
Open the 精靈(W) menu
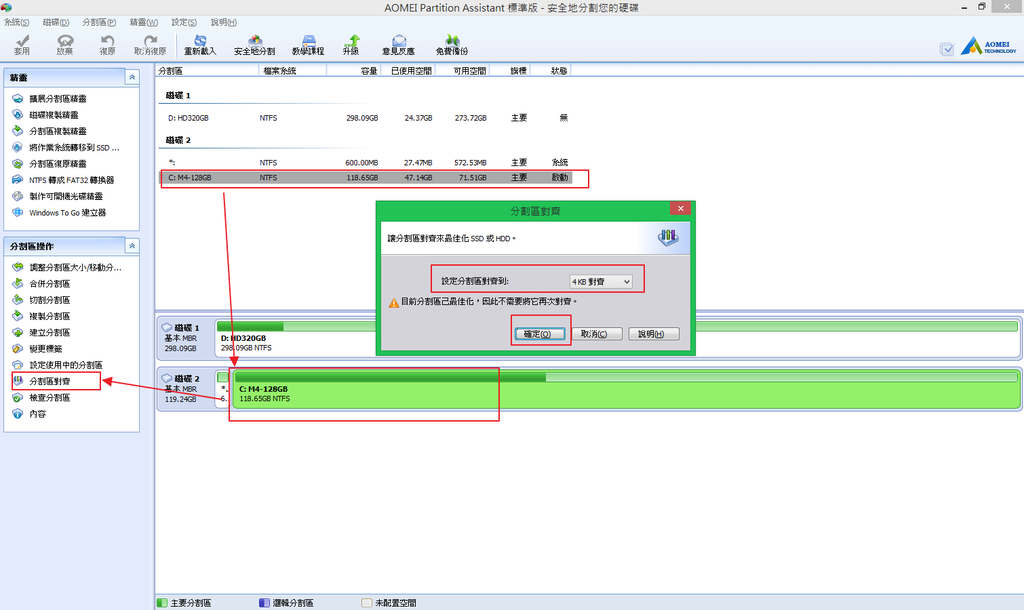[x=144, y=22]
